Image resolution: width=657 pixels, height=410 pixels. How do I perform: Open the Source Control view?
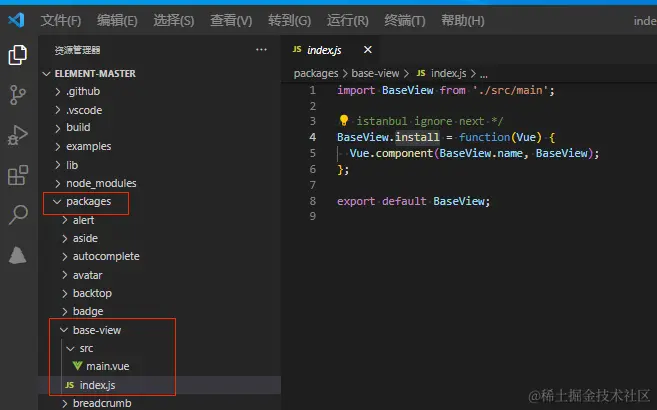18,95
